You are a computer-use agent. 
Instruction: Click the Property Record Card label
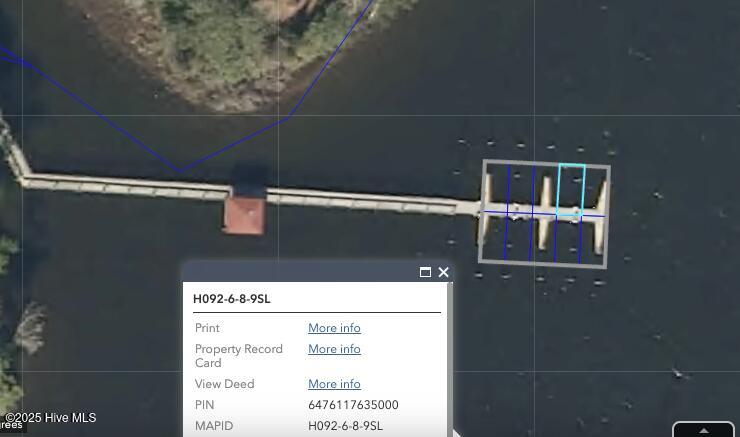(238, 355)
